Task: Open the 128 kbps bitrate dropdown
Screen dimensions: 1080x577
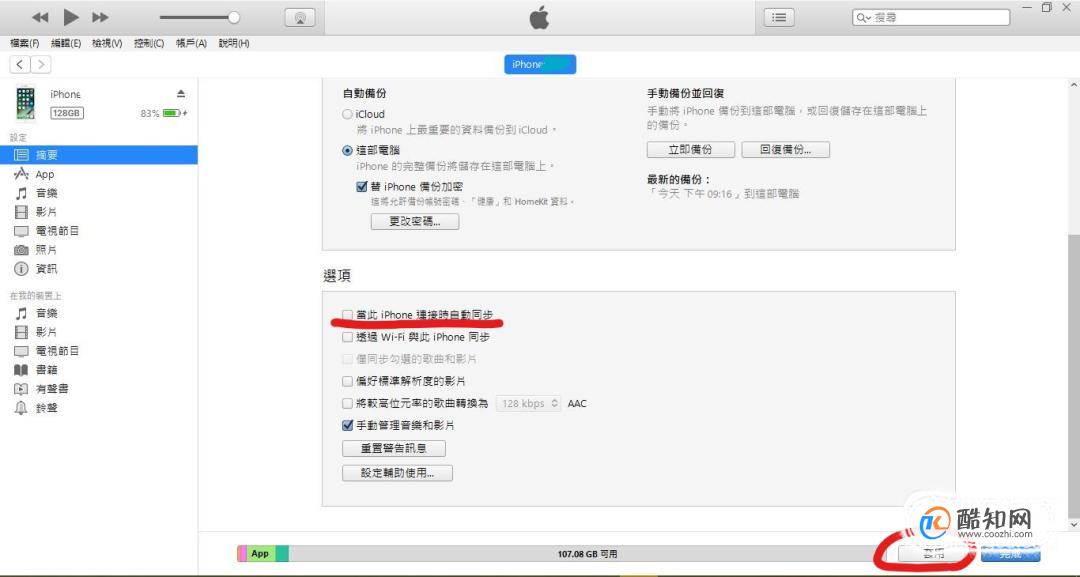Action: [x=528, y=403]
